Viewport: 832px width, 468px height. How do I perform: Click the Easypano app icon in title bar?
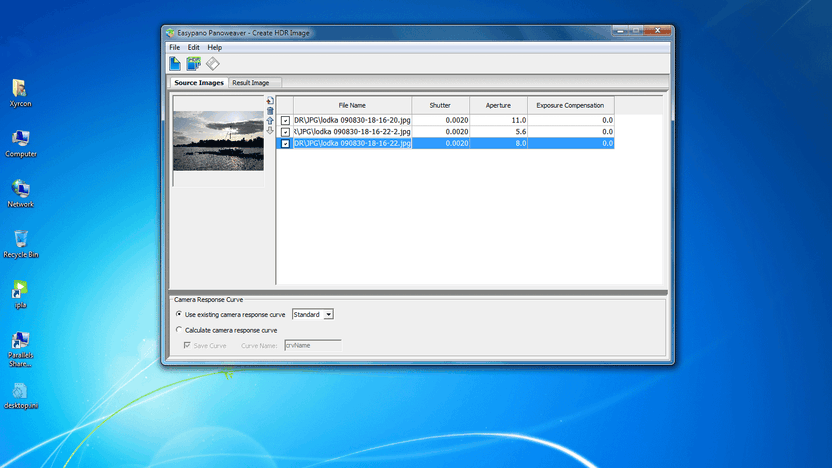(170, 33)
